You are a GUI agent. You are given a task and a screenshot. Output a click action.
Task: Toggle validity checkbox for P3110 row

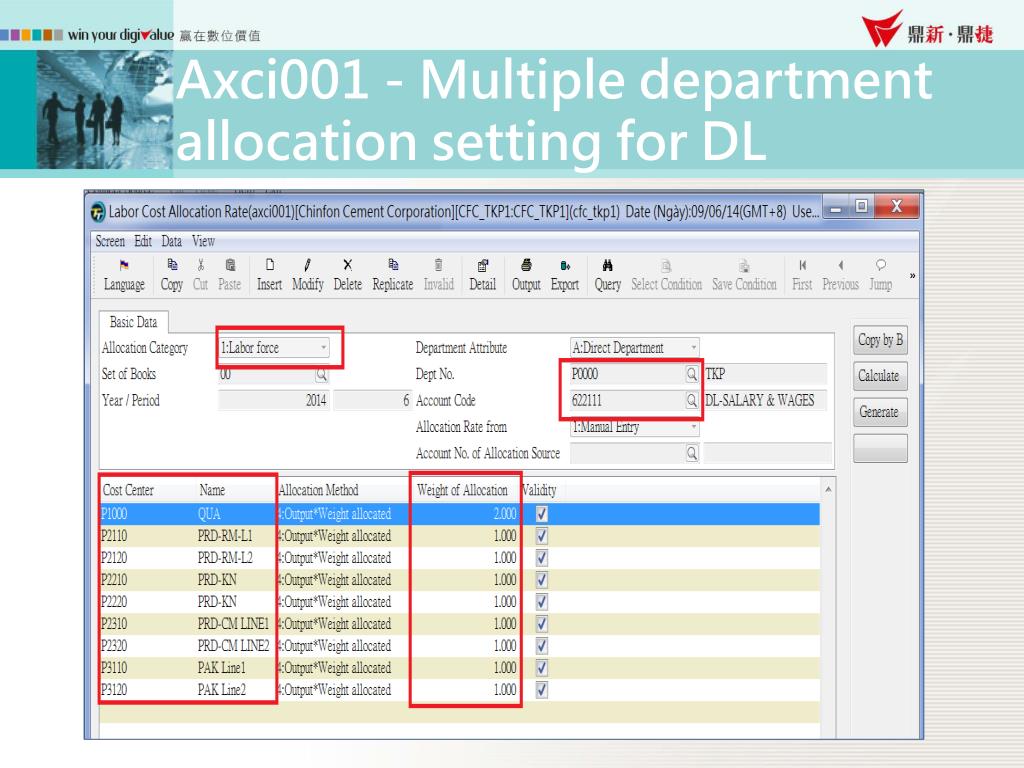click(x=541, y=668)
